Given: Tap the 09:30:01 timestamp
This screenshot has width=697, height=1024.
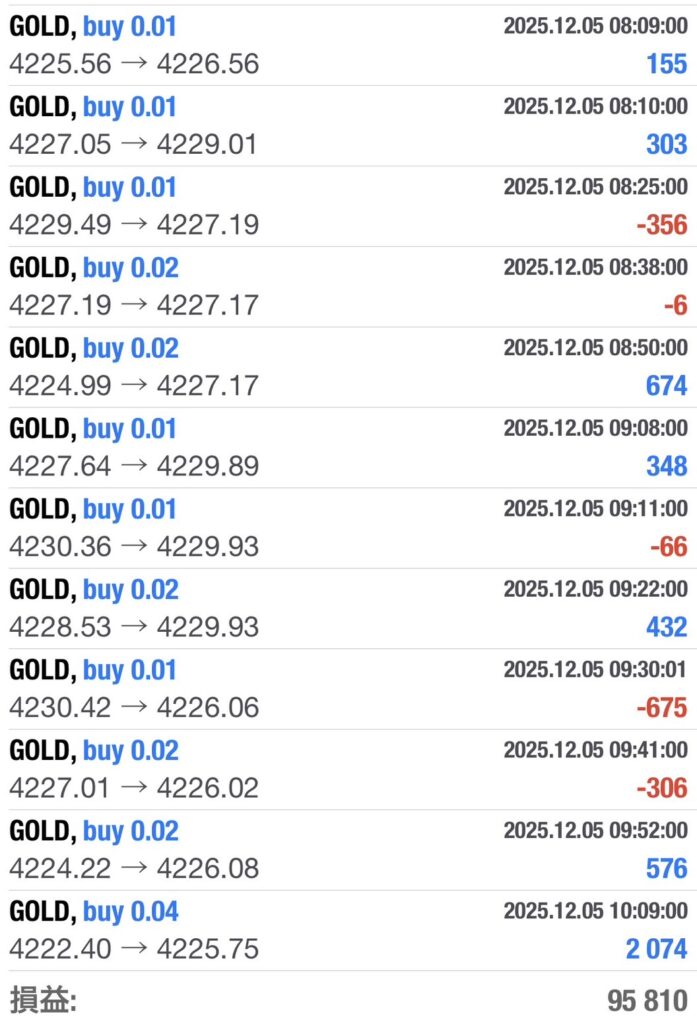Looking at the screenshot, I should 595,670.
